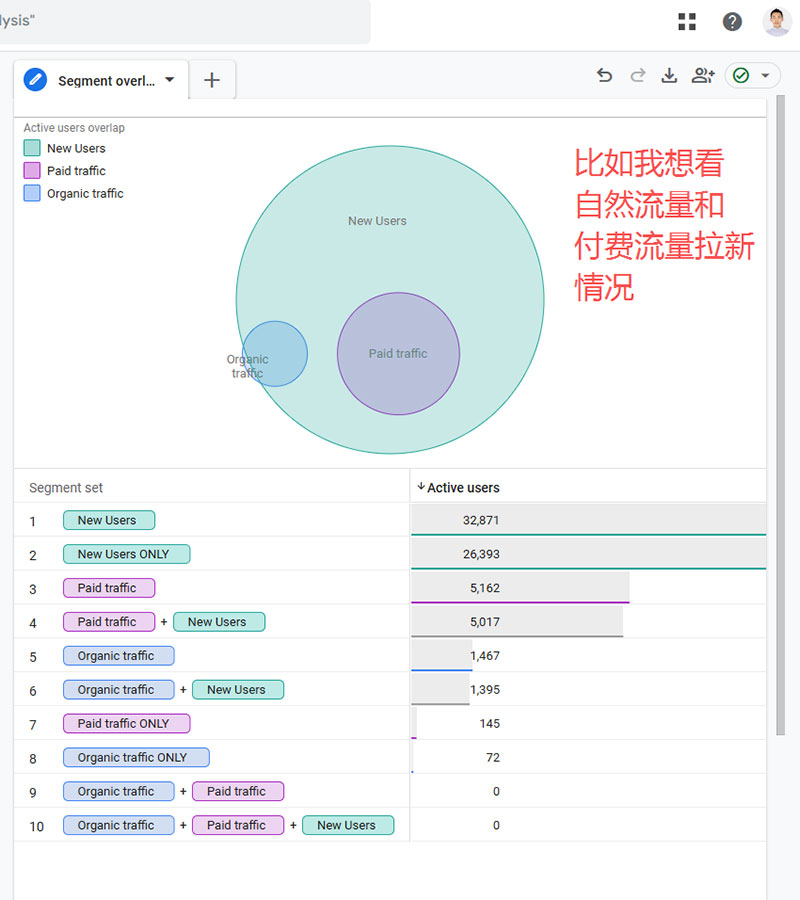Click the Share exploration people icon
This screenshot has width=800, height=900.
pos(703,76)
